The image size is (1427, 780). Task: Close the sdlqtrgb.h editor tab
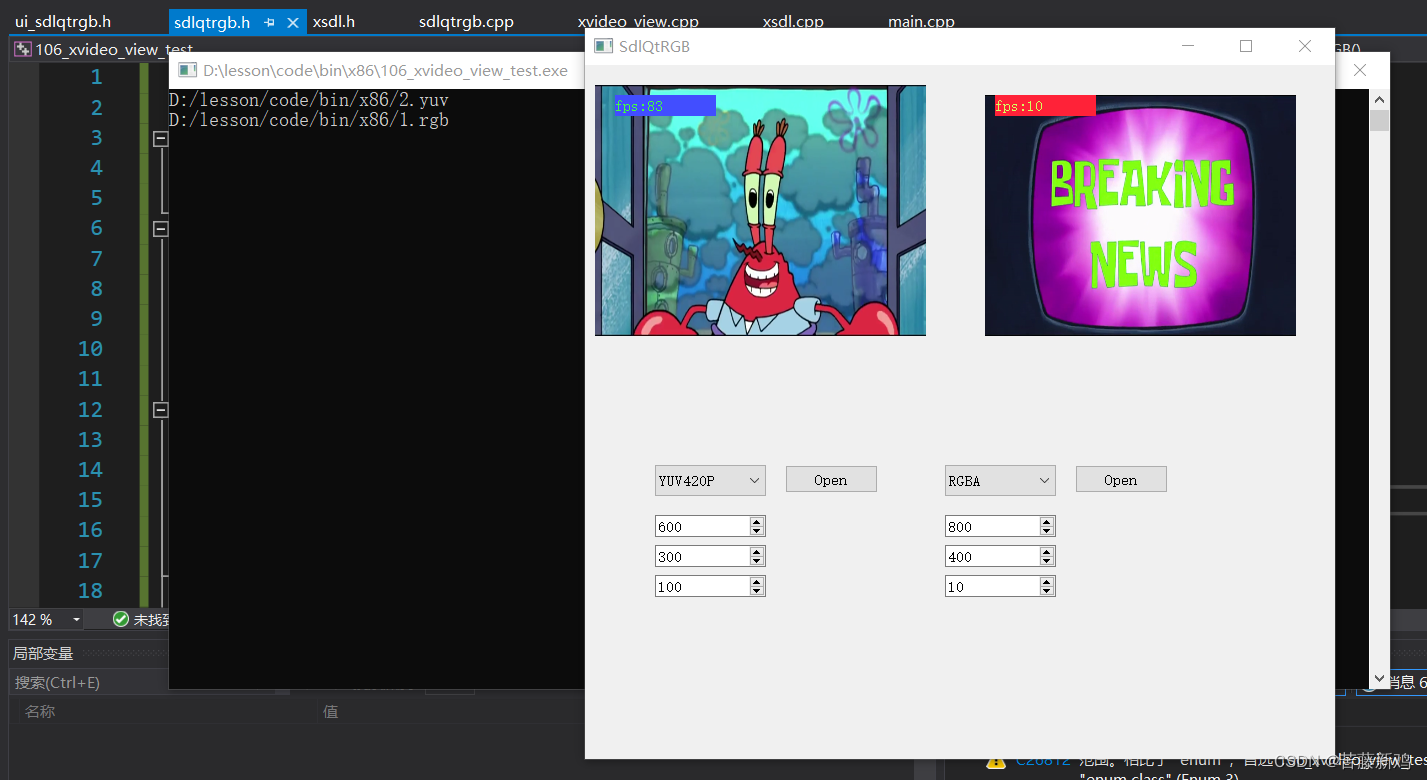click(292, 22)
